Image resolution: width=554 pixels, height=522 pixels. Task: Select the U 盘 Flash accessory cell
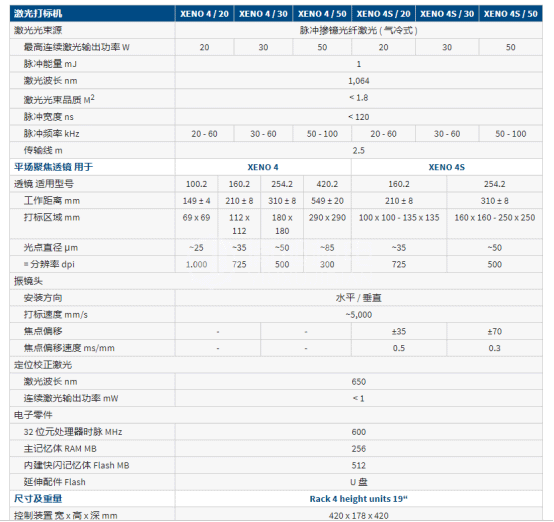pyautogui.click(x=359, y=482)
